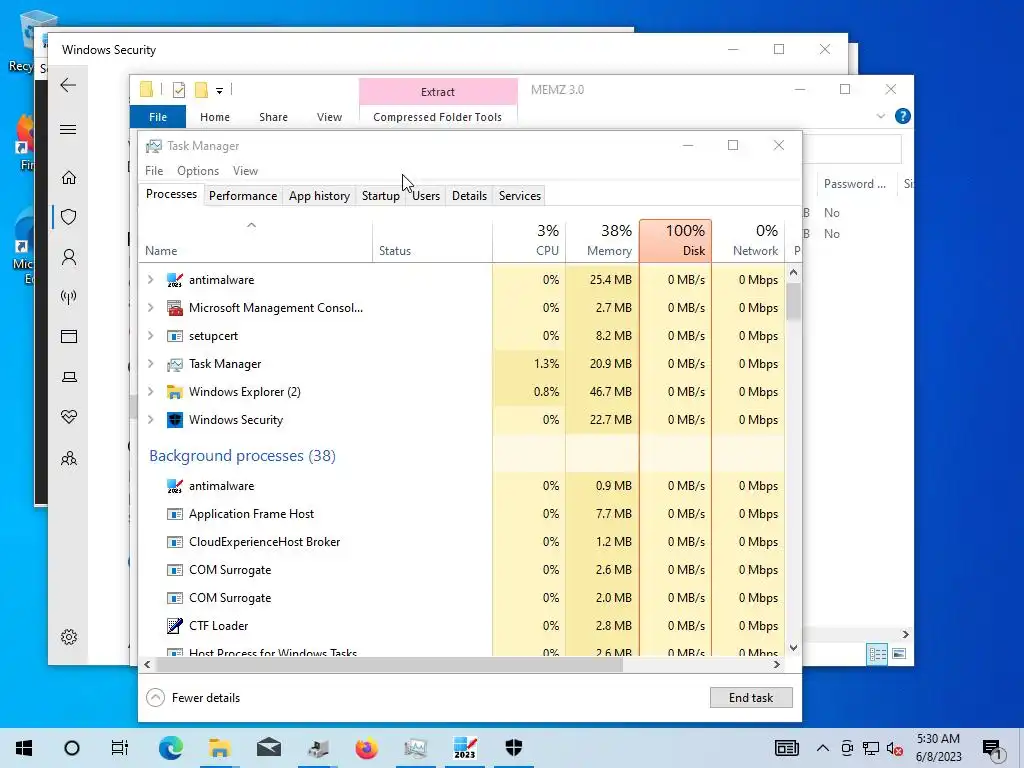
Task: Sort processes by the Network column
Action: click(748, 240)
